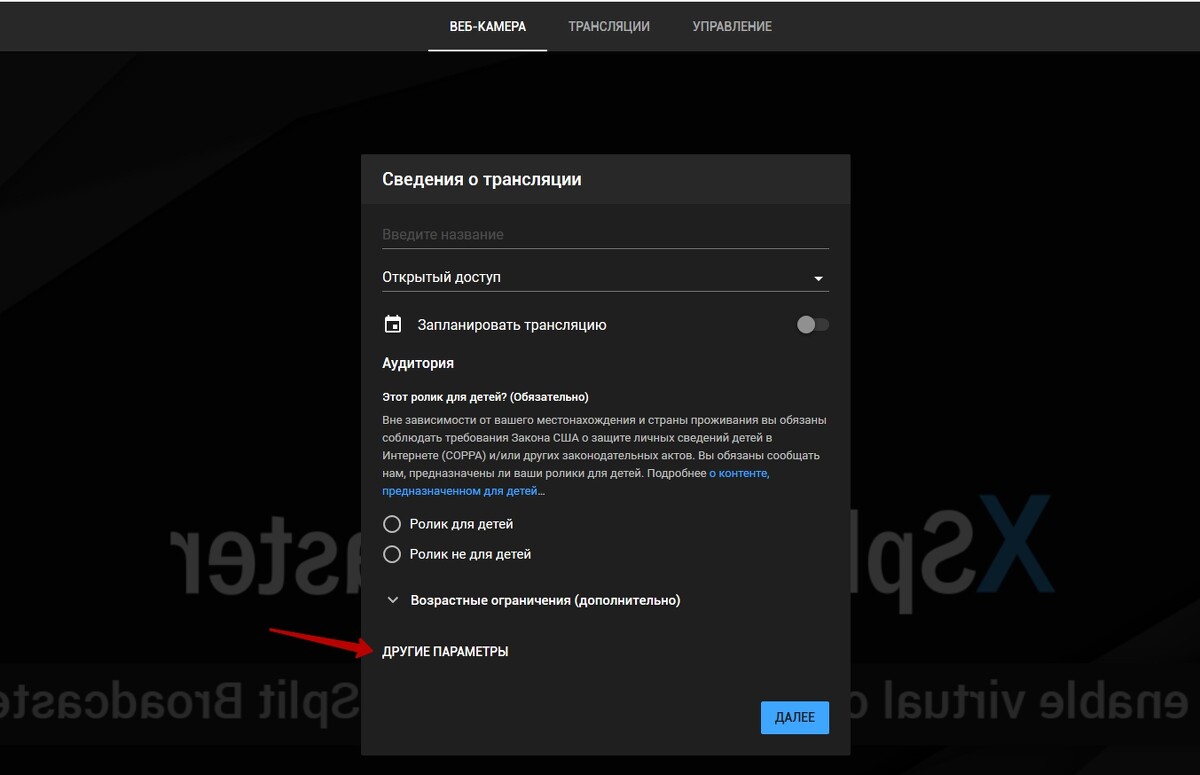The width and height of the screenshot is (1200, 775).
Task: Click the chevron icon before Возрастные ограничения
Action: click(x=391, y=600)
